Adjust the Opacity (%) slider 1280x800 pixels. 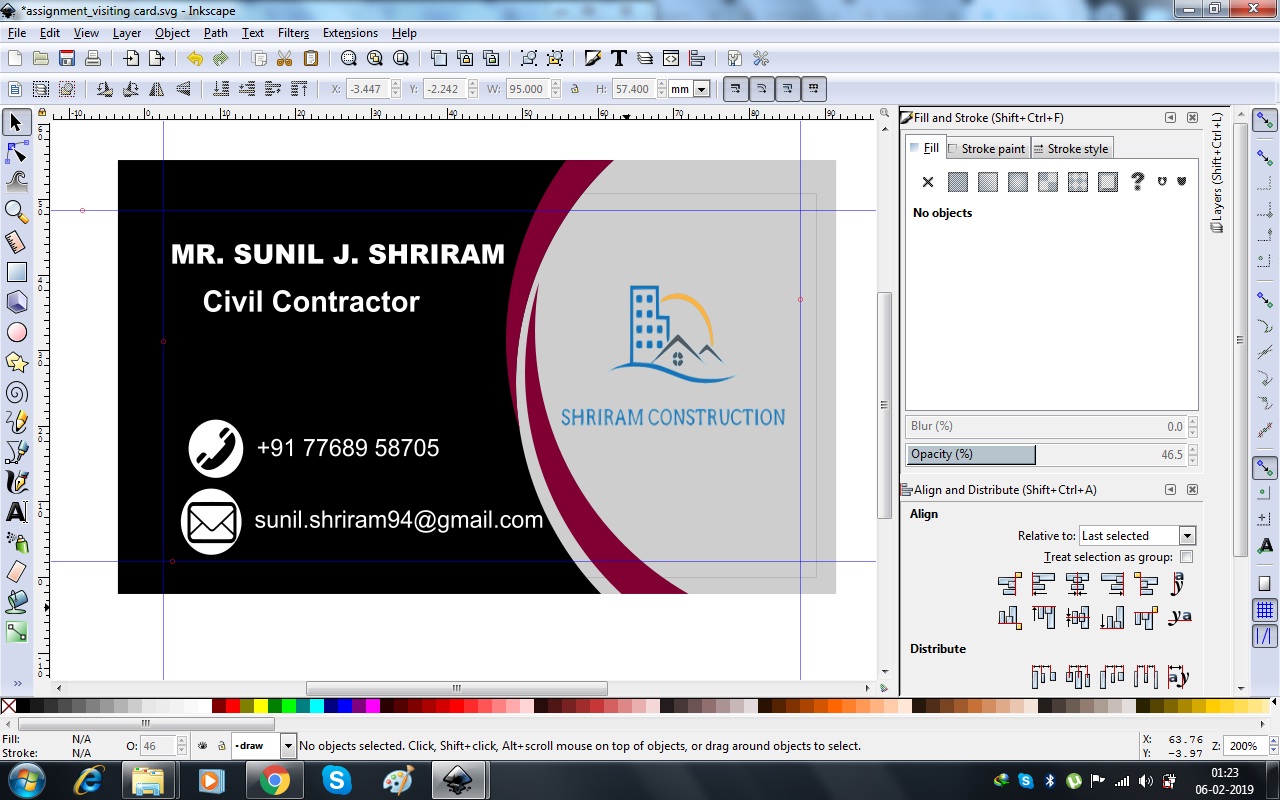click(1045, 454)
